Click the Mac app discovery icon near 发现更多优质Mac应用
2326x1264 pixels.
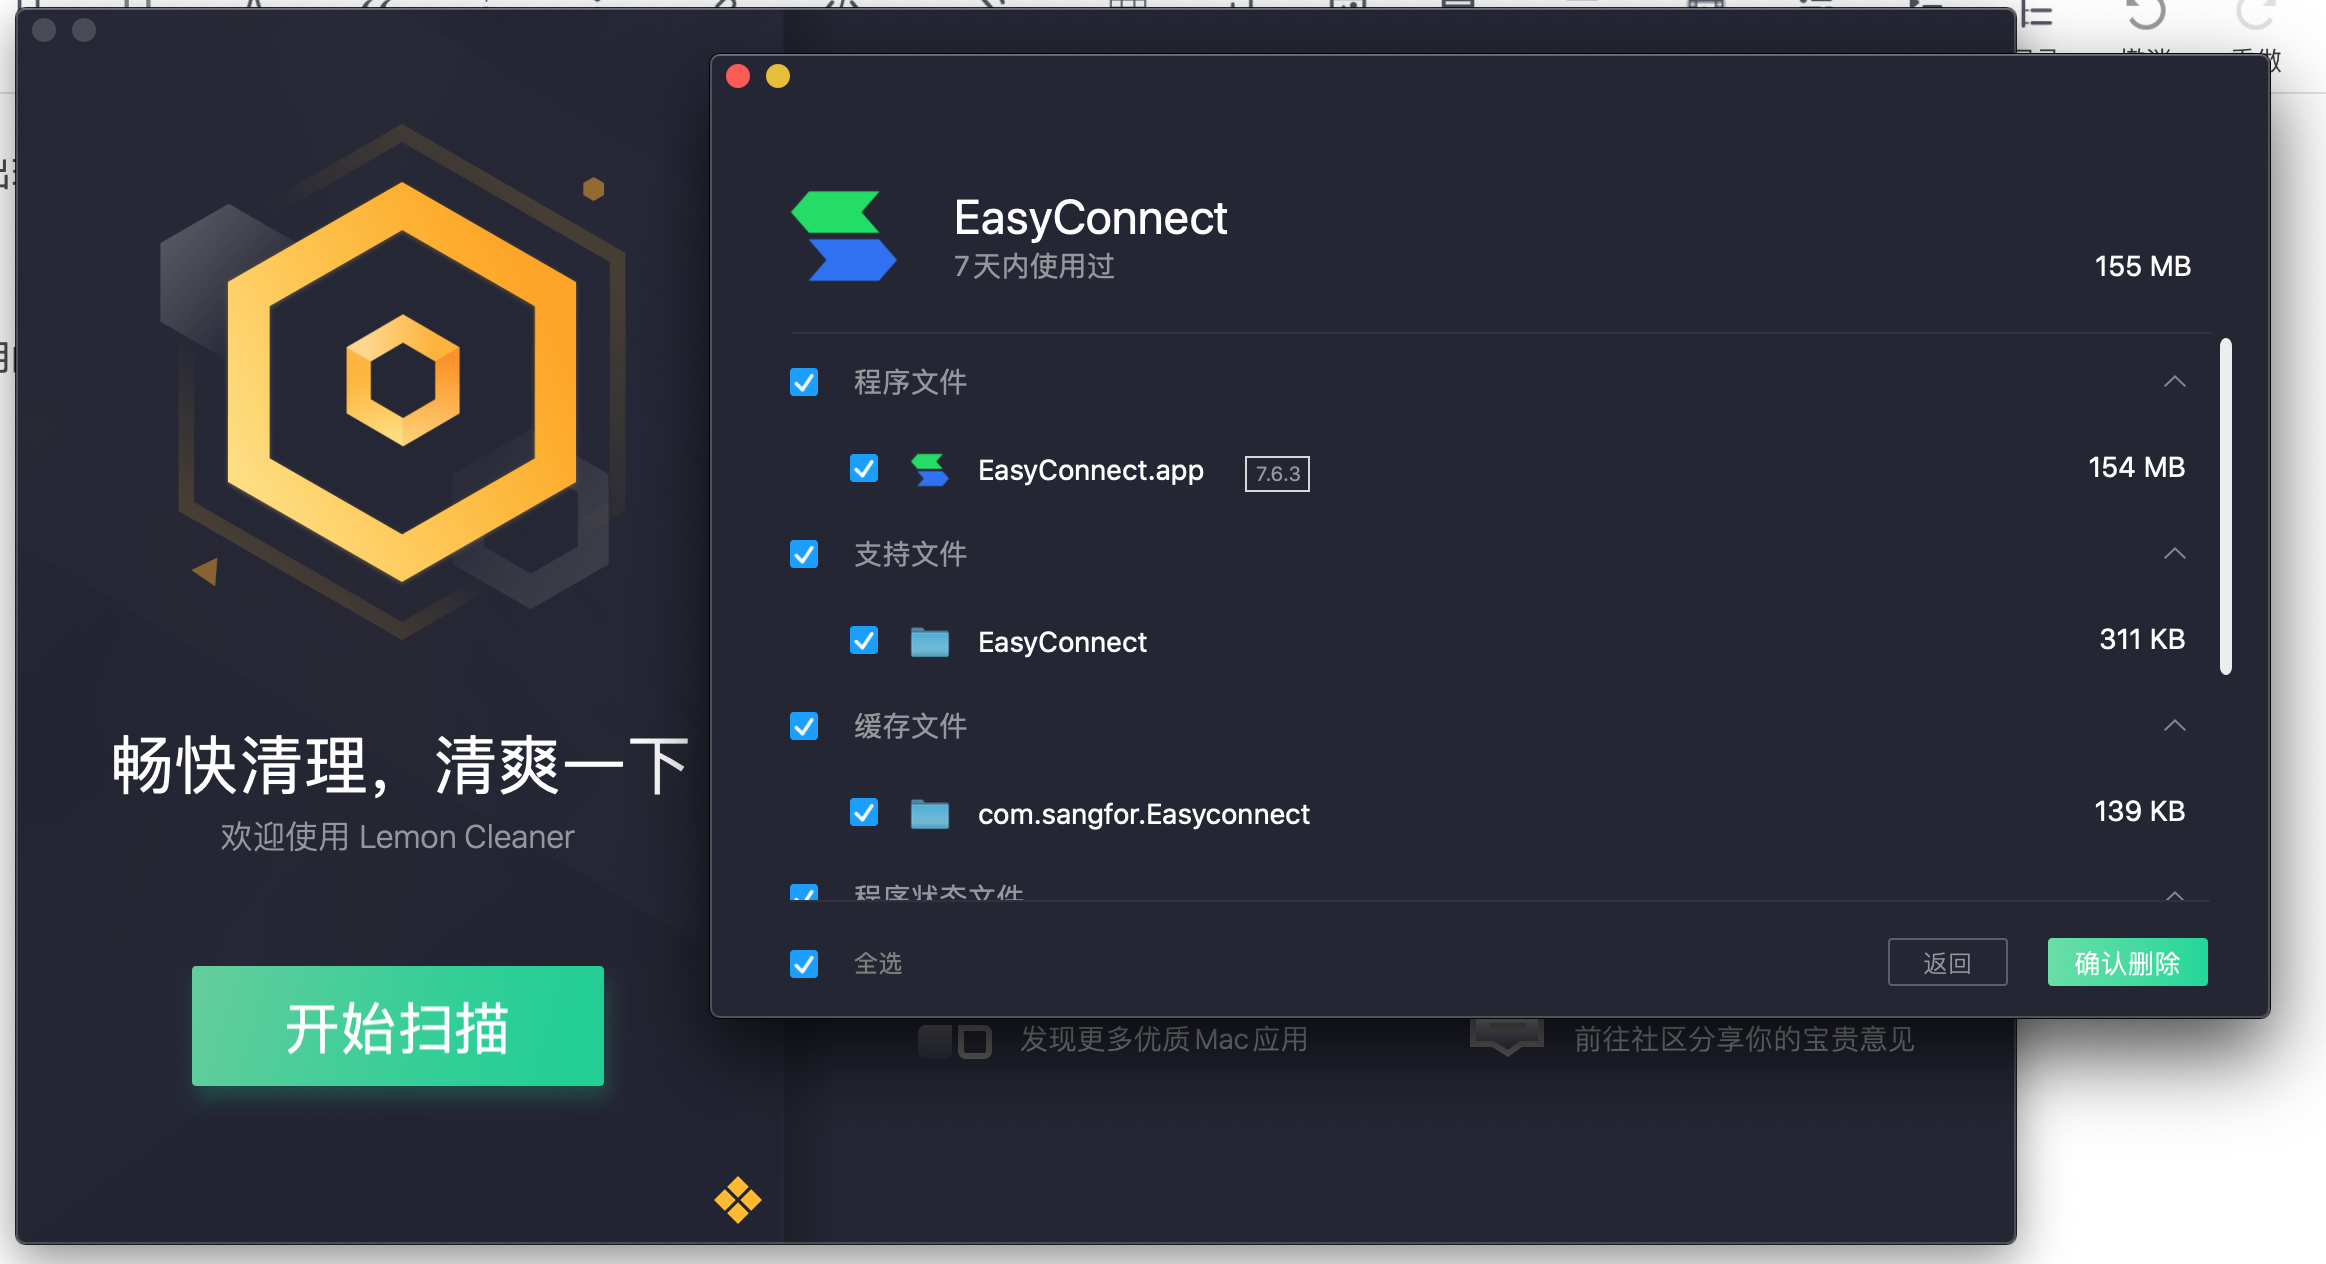click(x=953, y=1038)
